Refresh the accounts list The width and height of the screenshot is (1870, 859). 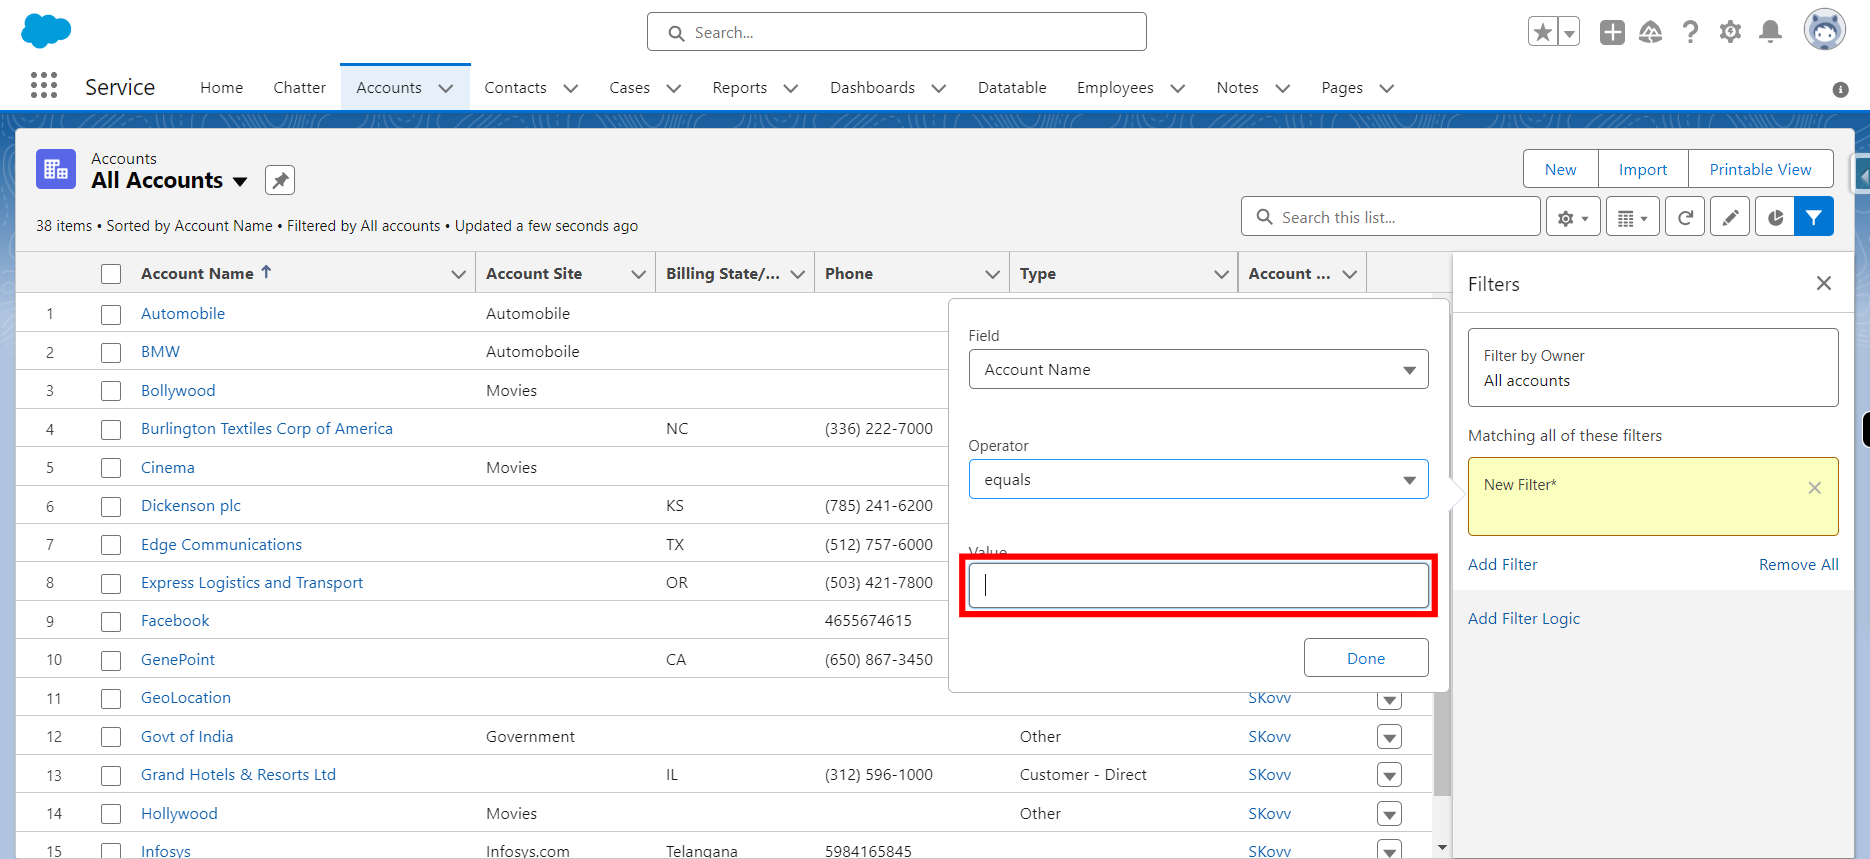click(1685, 217)
